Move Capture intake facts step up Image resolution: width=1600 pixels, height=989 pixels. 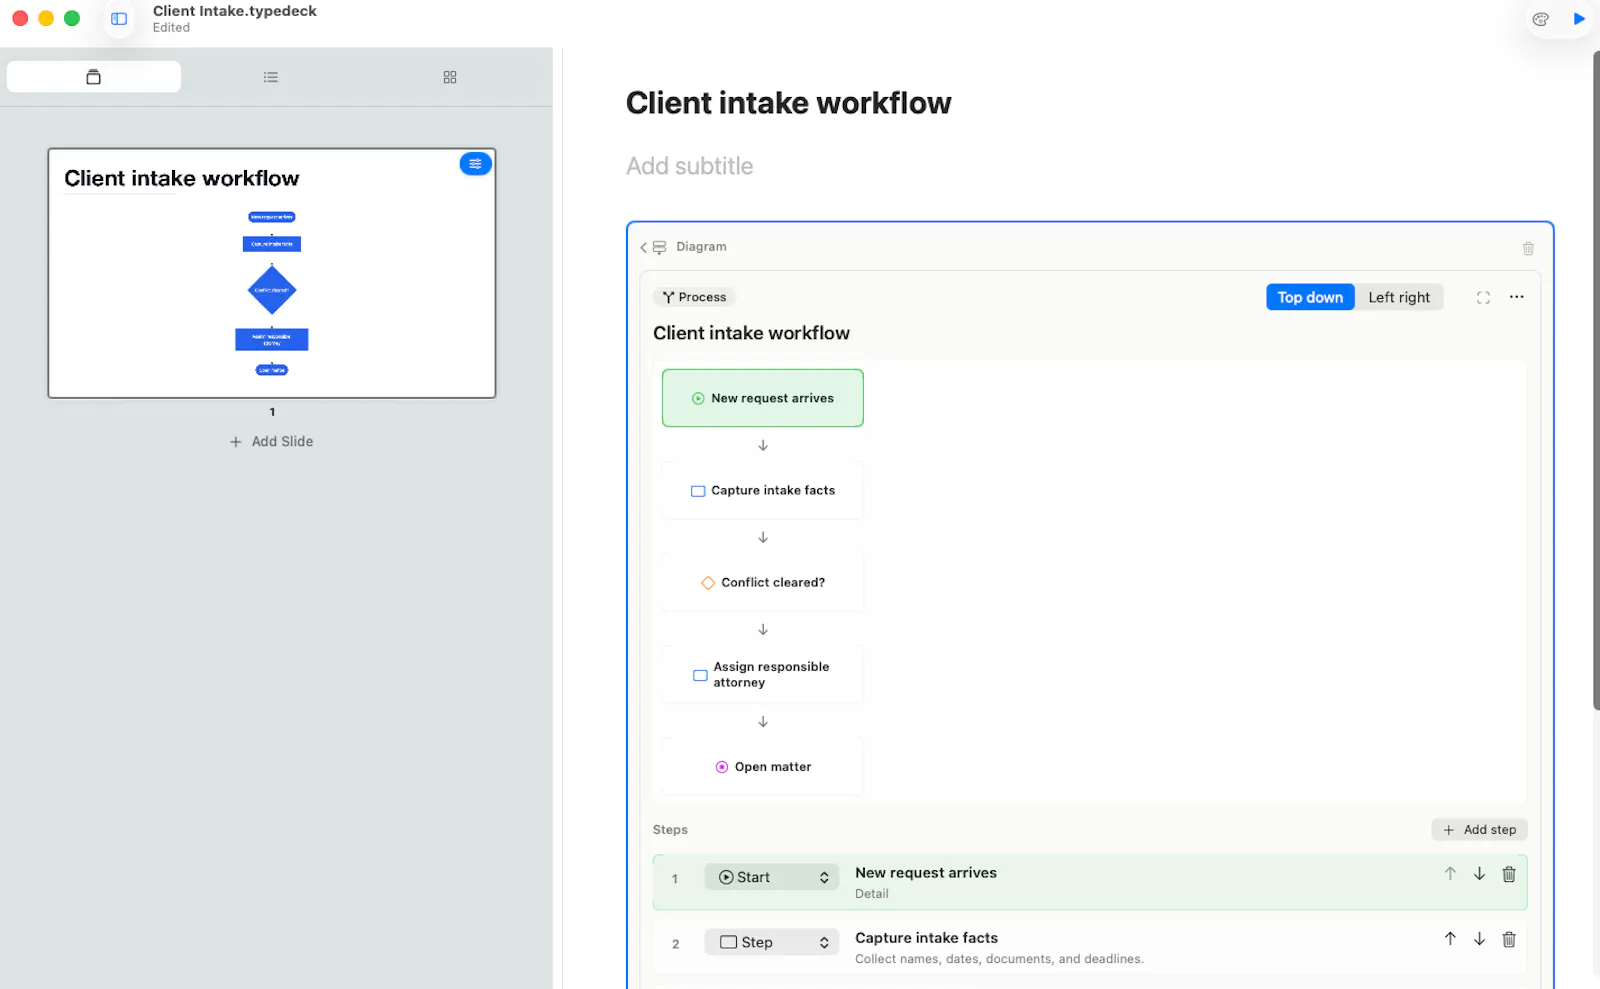[1450, 939]
